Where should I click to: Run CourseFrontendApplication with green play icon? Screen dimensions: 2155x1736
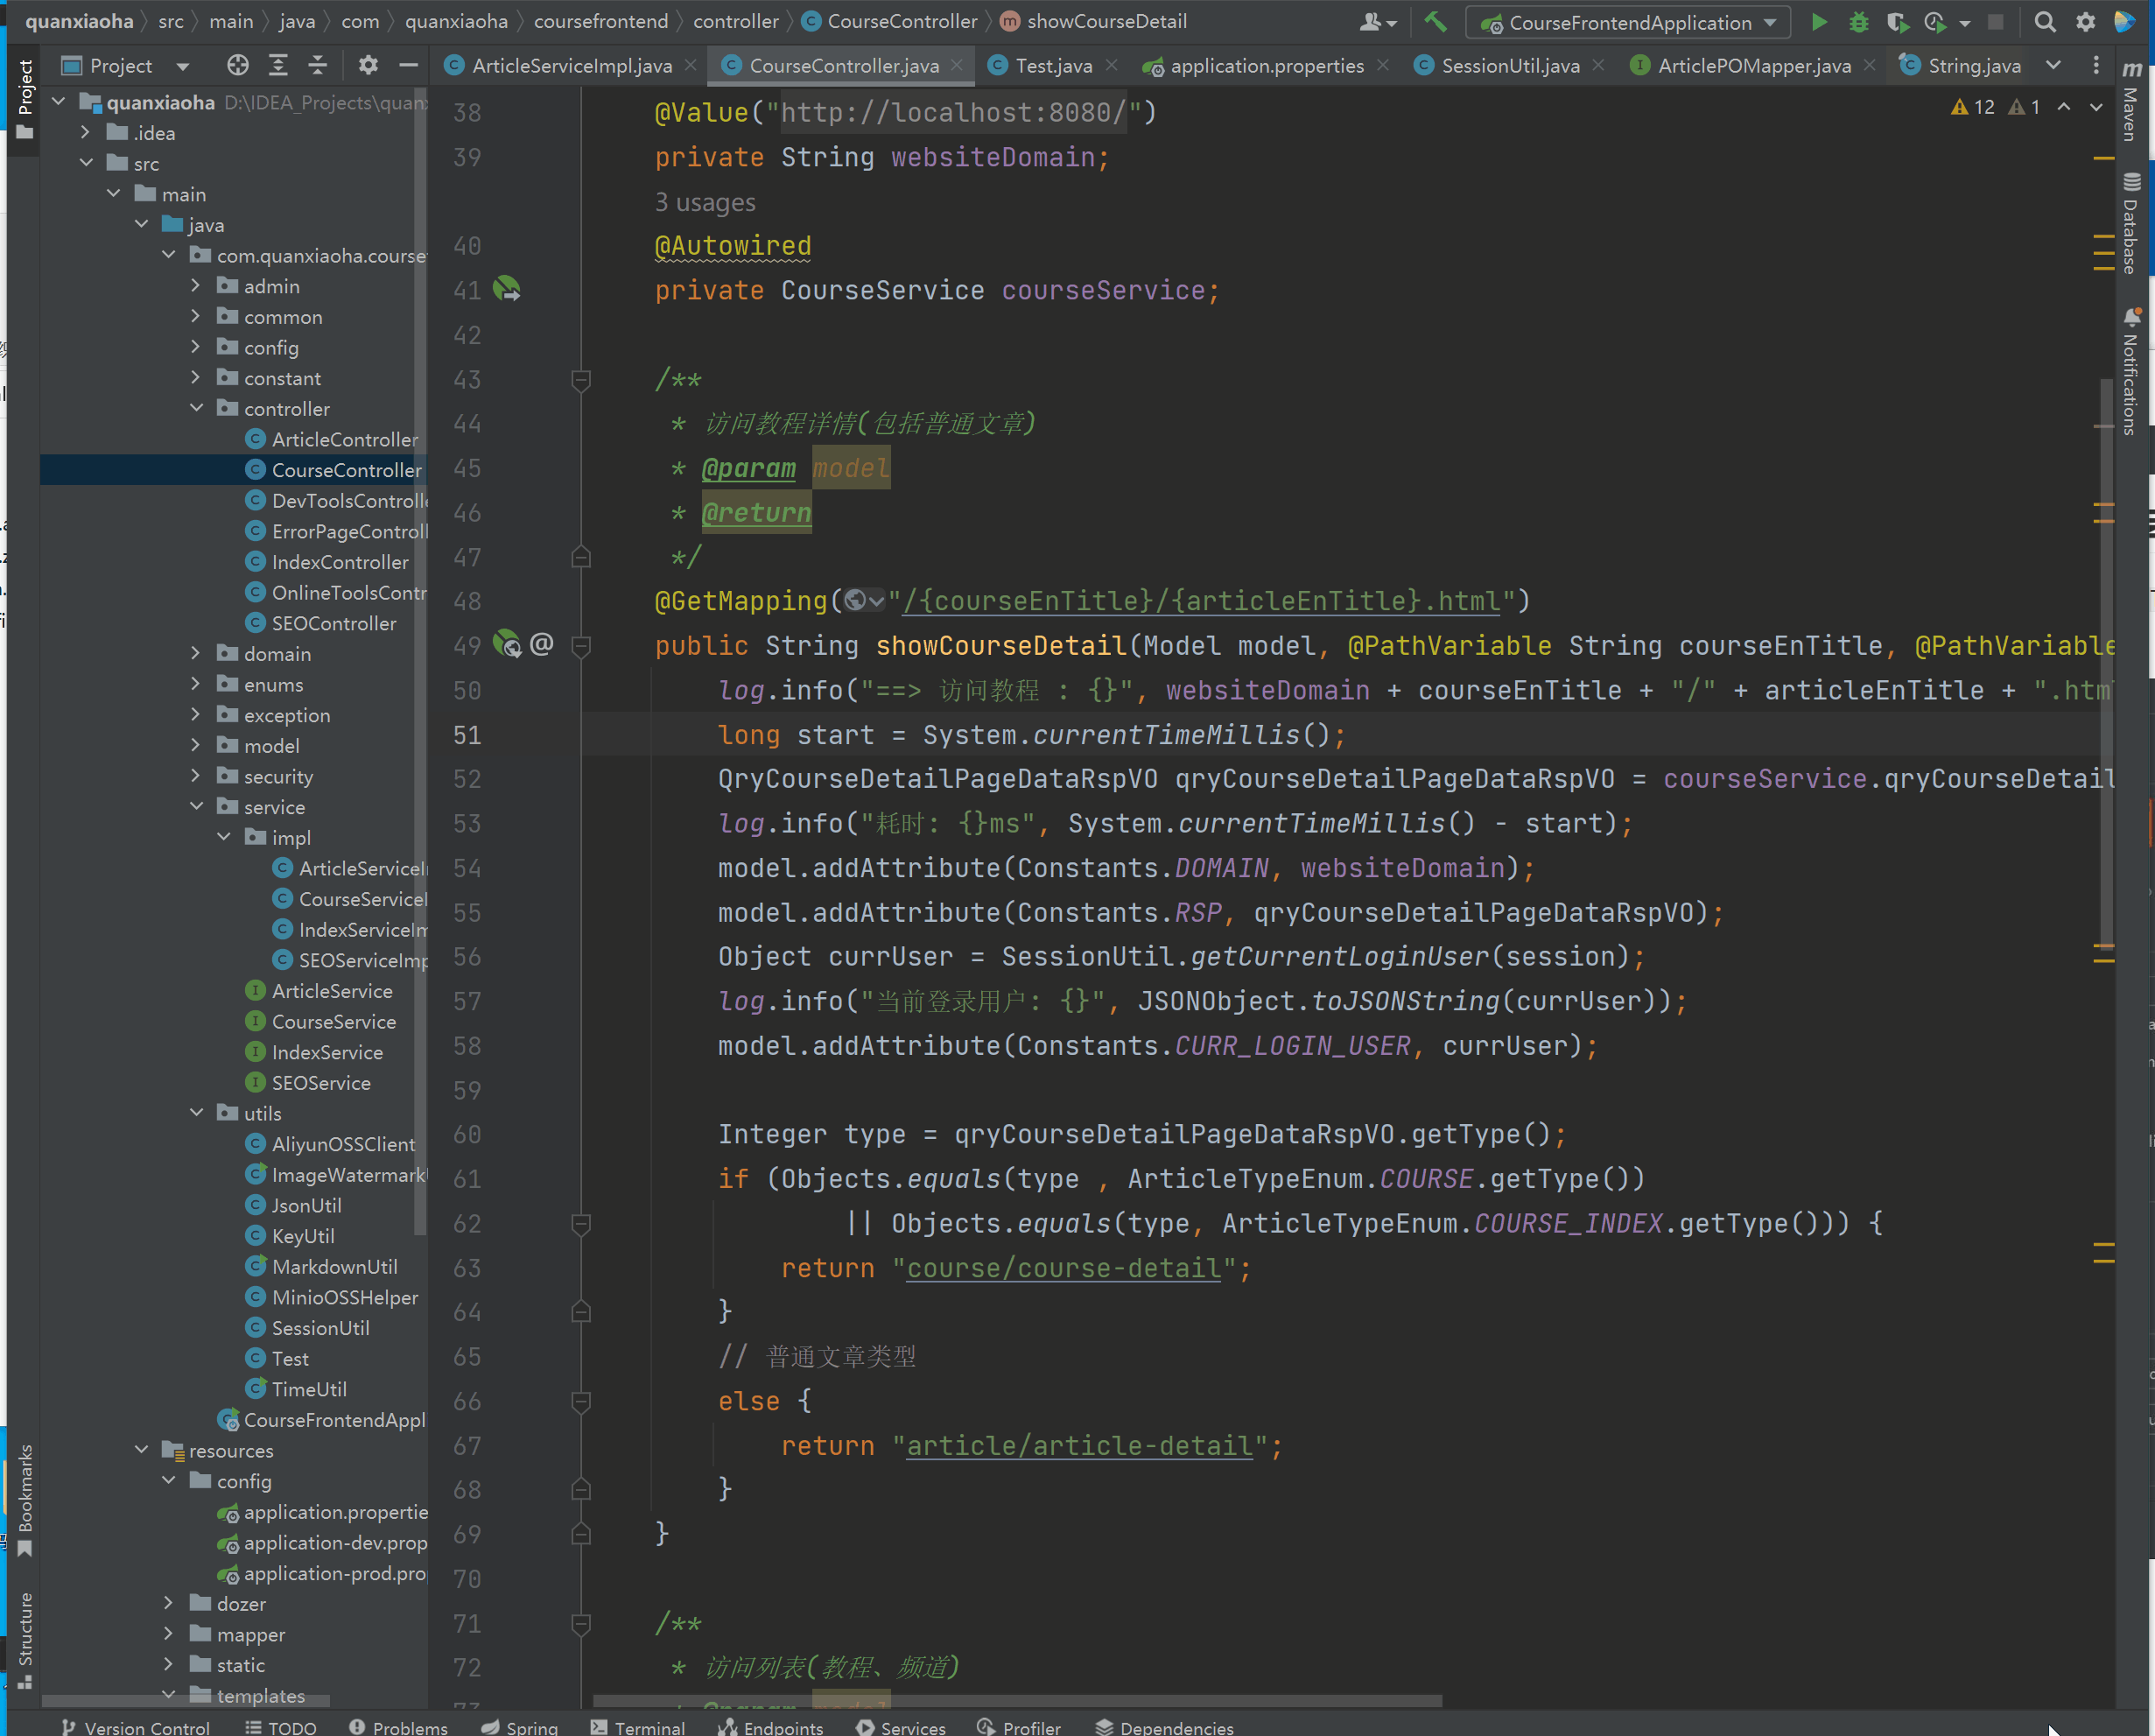pyautogui.click(x=1819, y=22)
